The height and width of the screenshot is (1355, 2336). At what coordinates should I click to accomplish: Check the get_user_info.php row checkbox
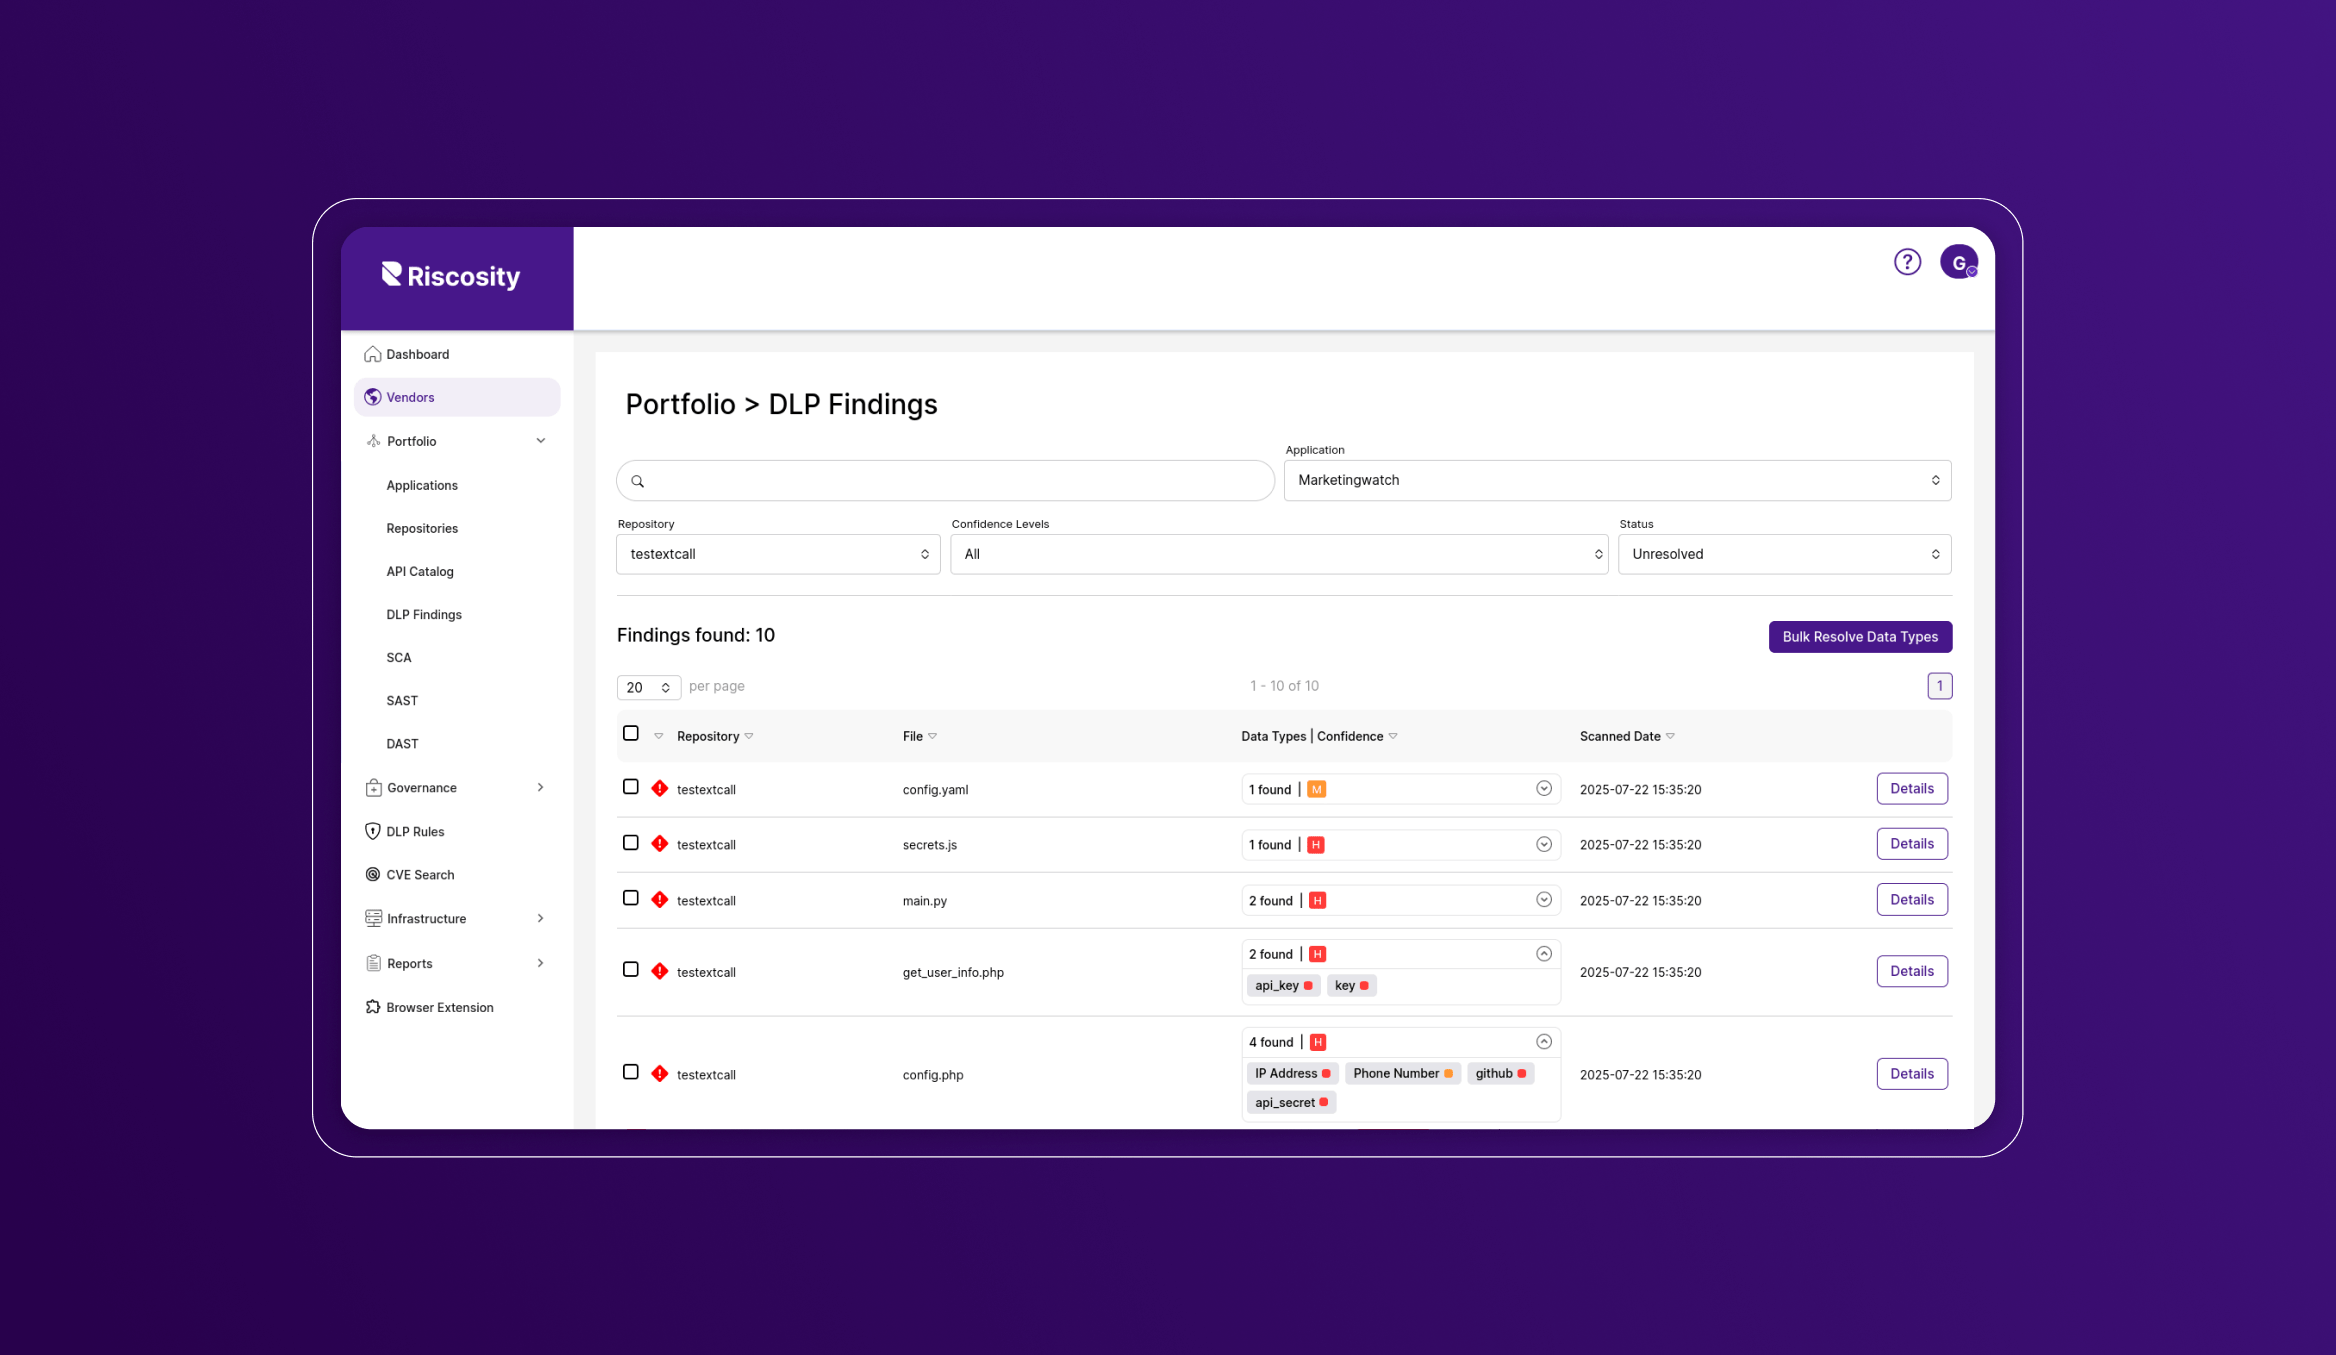point(631,970)
